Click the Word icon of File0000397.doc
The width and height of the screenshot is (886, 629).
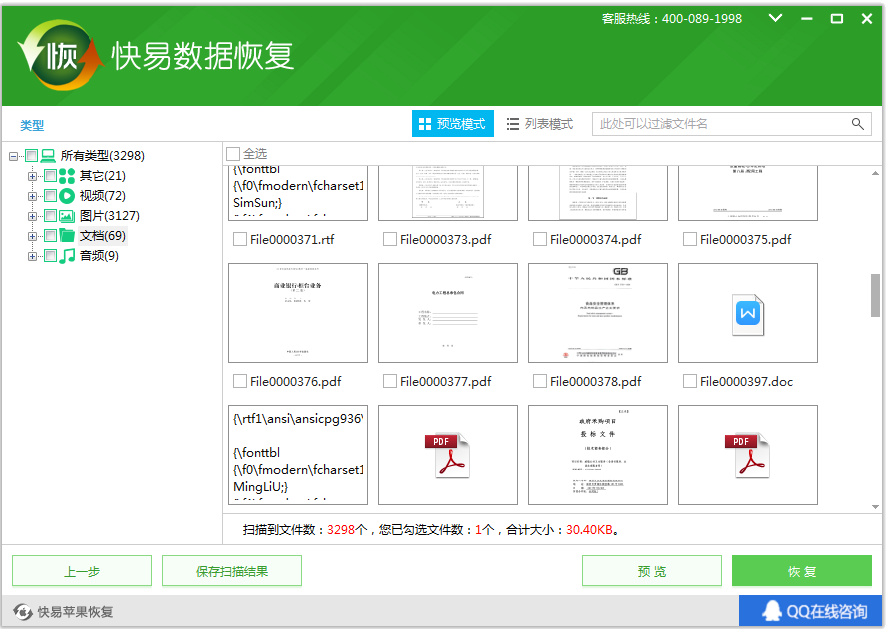click(x=748, y=314)
